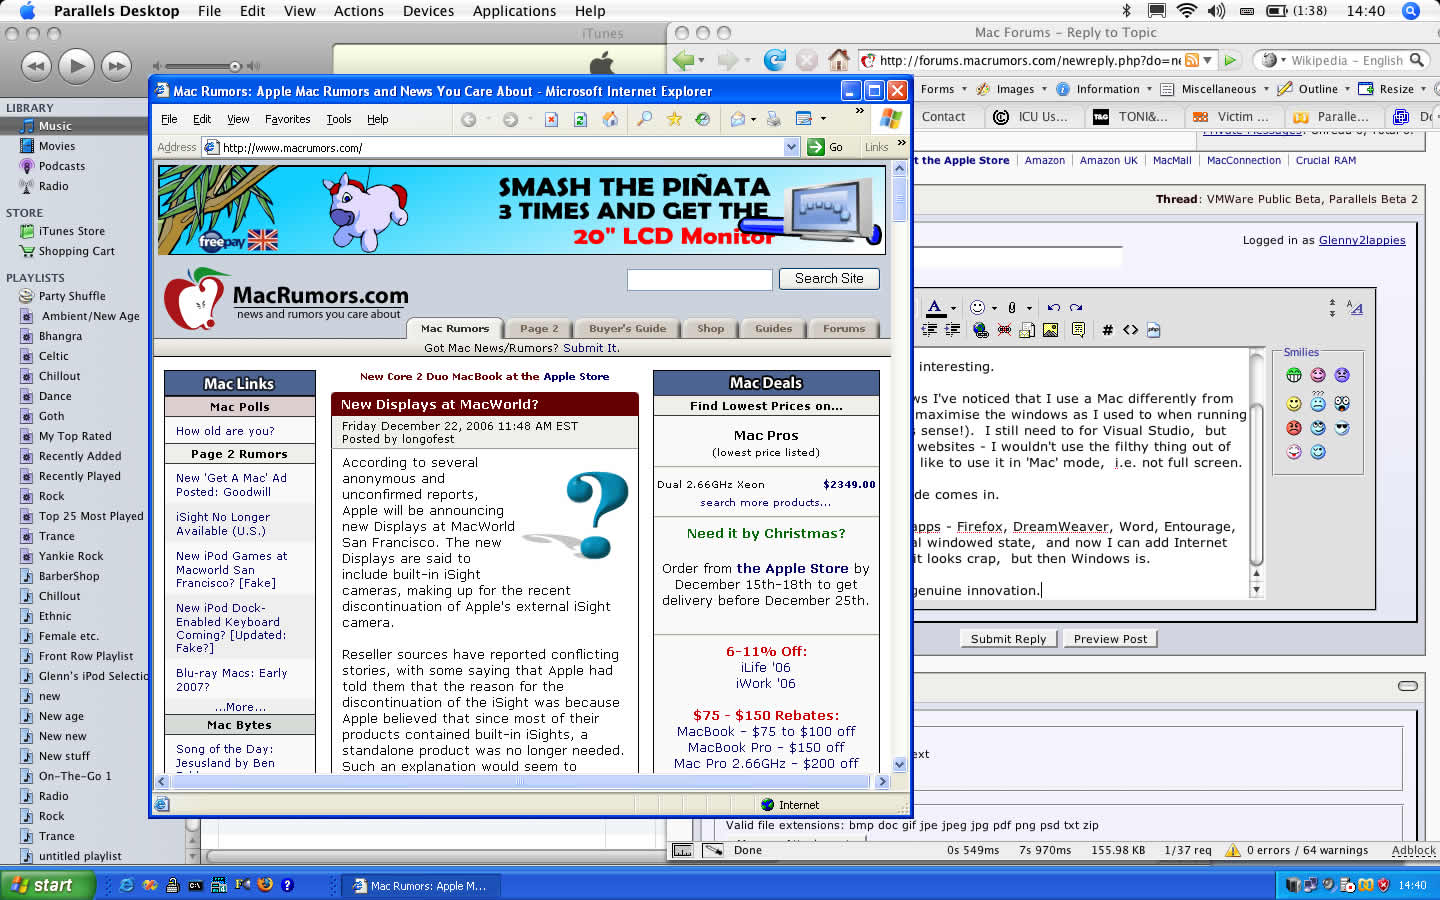Open iTunes Store in the iTunes sidebar

click(x=71, y=231)
